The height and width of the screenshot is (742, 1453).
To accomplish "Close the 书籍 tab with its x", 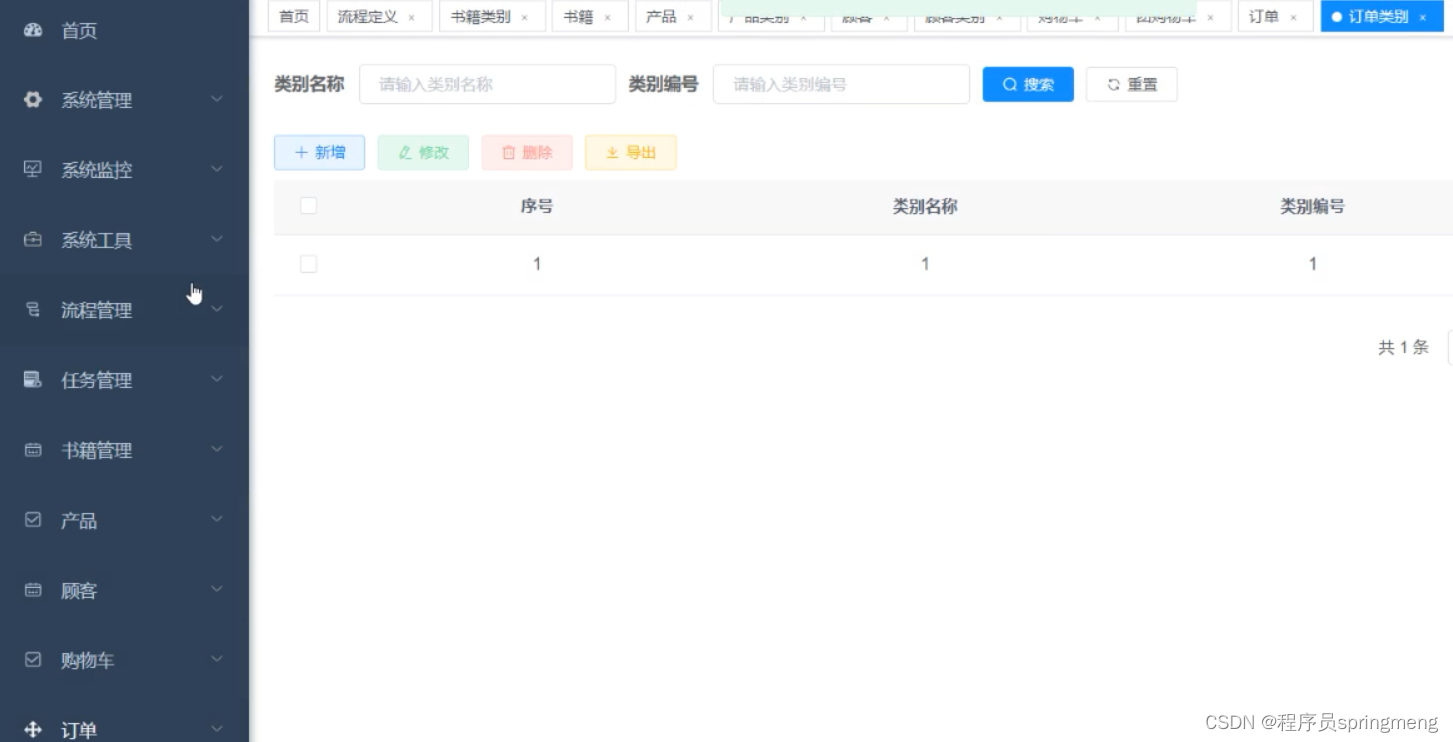I will [608, 18].
